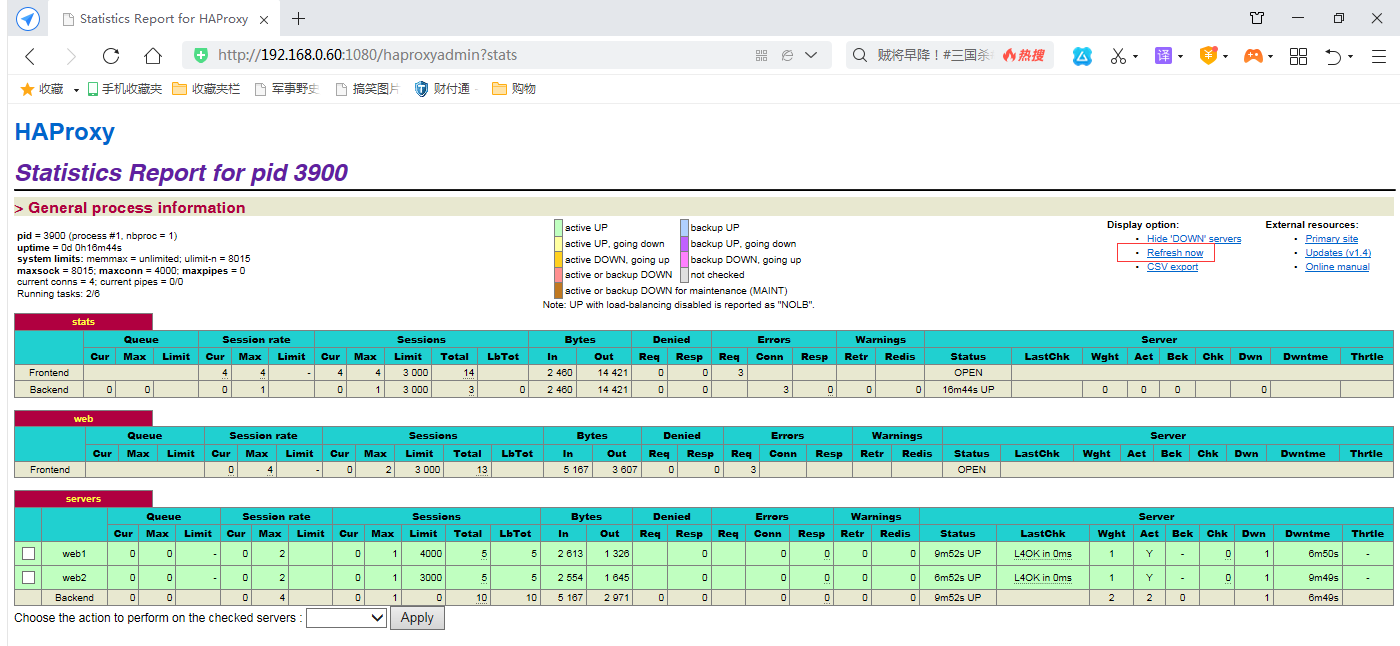Image resolution: width=1400 pixels, height=646 pixels.
Task: Select the Statistics Report for HAProxy tab
Action: pos(165,19)
